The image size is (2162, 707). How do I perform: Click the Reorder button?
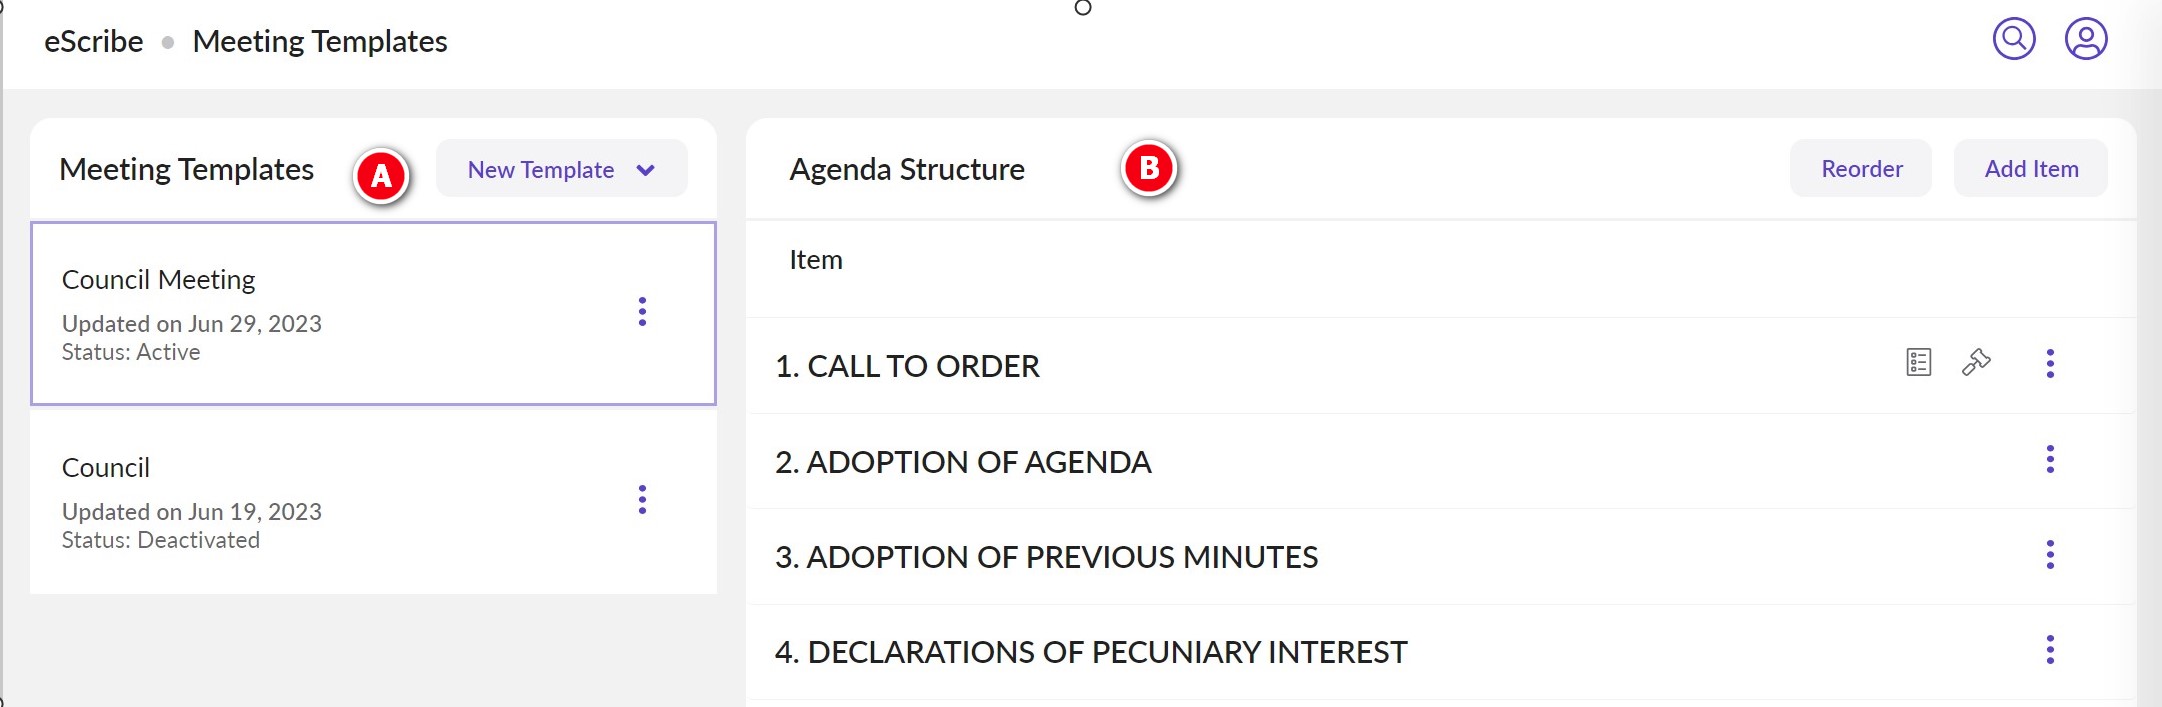[1860, 169]
